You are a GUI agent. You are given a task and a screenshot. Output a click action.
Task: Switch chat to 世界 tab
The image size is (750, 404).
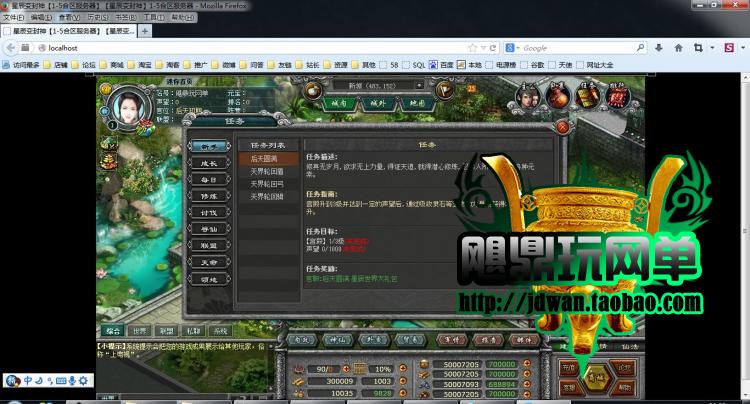(139, 330)
